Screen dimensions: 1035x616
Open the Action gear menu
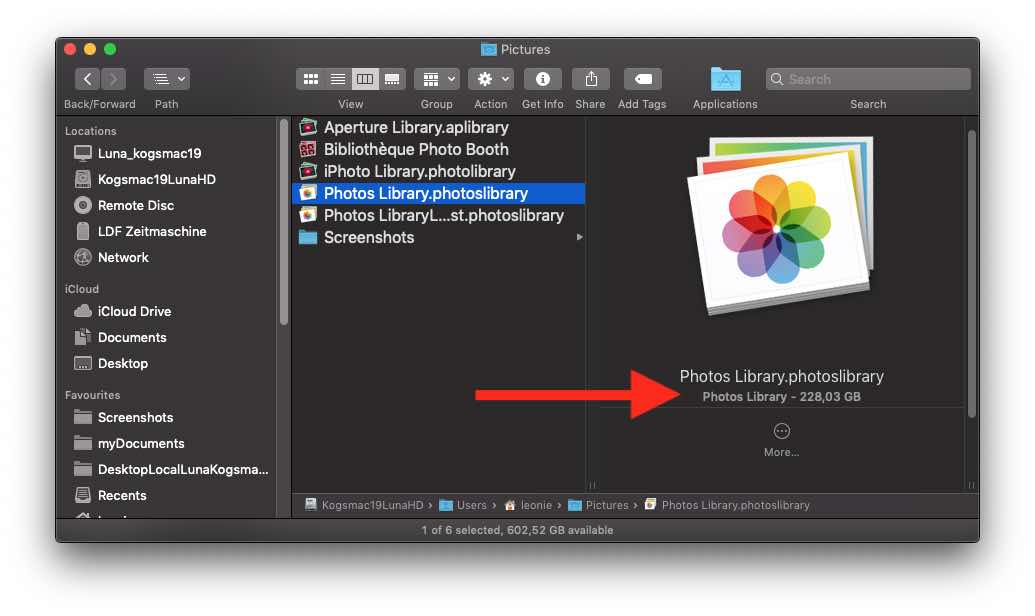(x=490, y=79)
